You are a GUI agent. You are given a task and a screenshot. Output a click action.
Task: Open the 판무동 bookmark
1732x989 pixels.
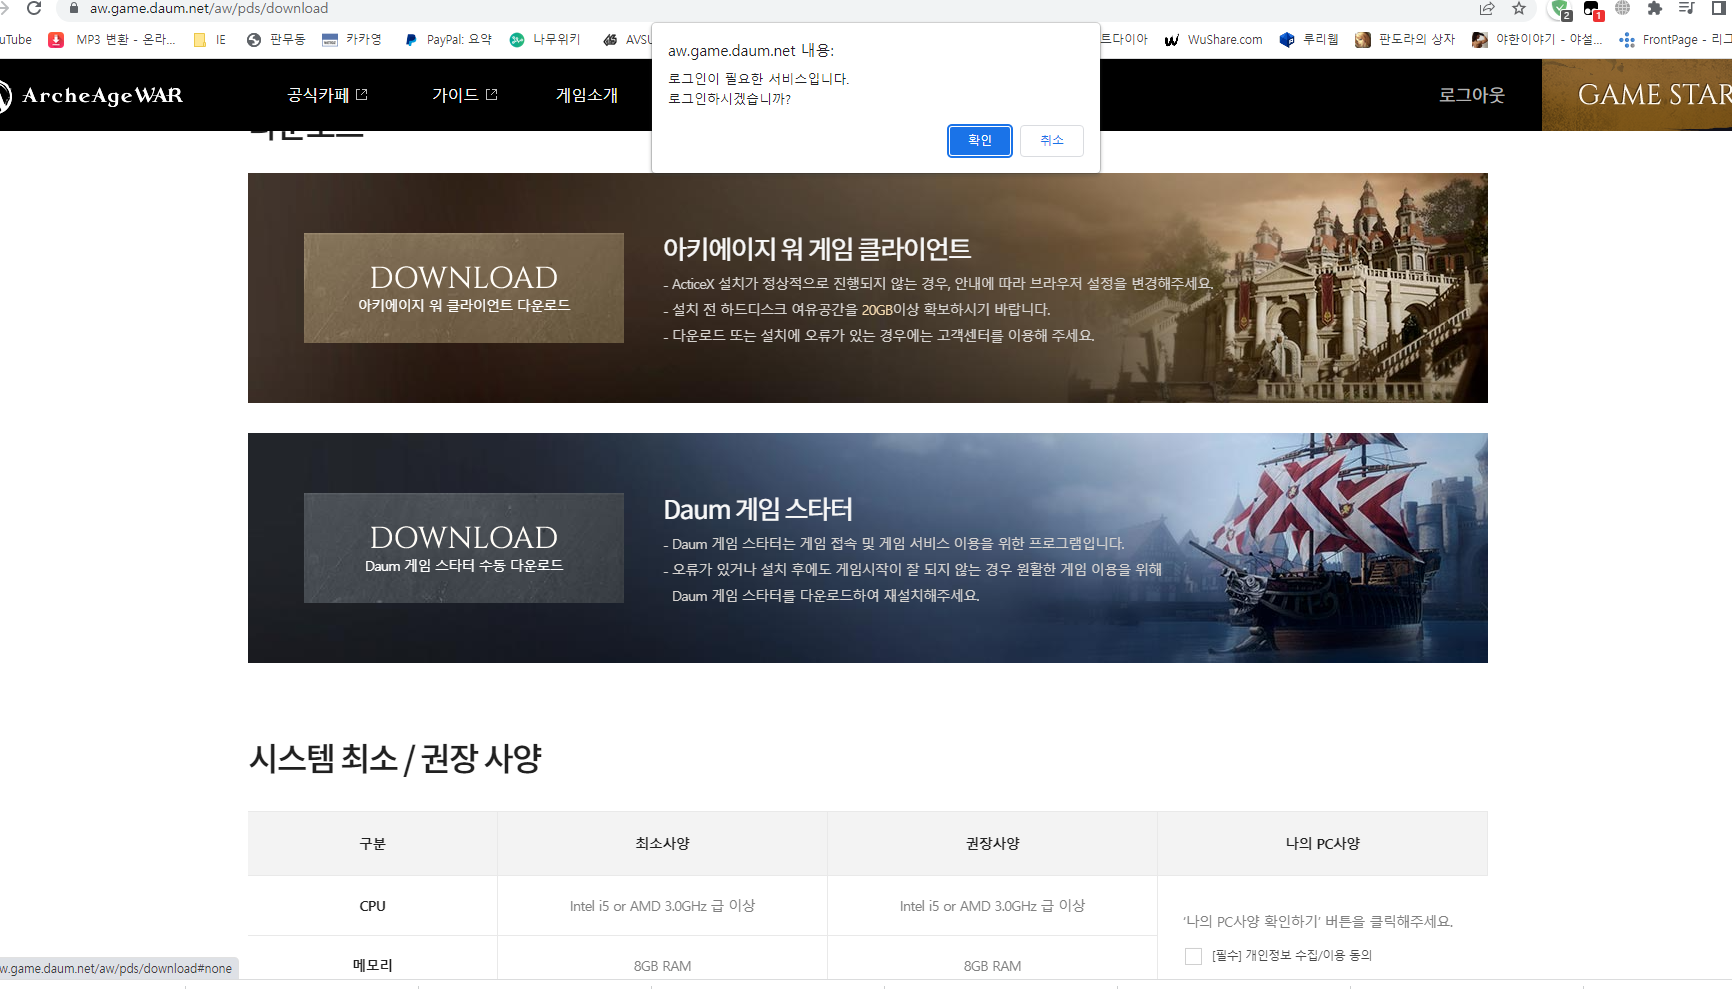pyautogui.click(x=276, y=40)
